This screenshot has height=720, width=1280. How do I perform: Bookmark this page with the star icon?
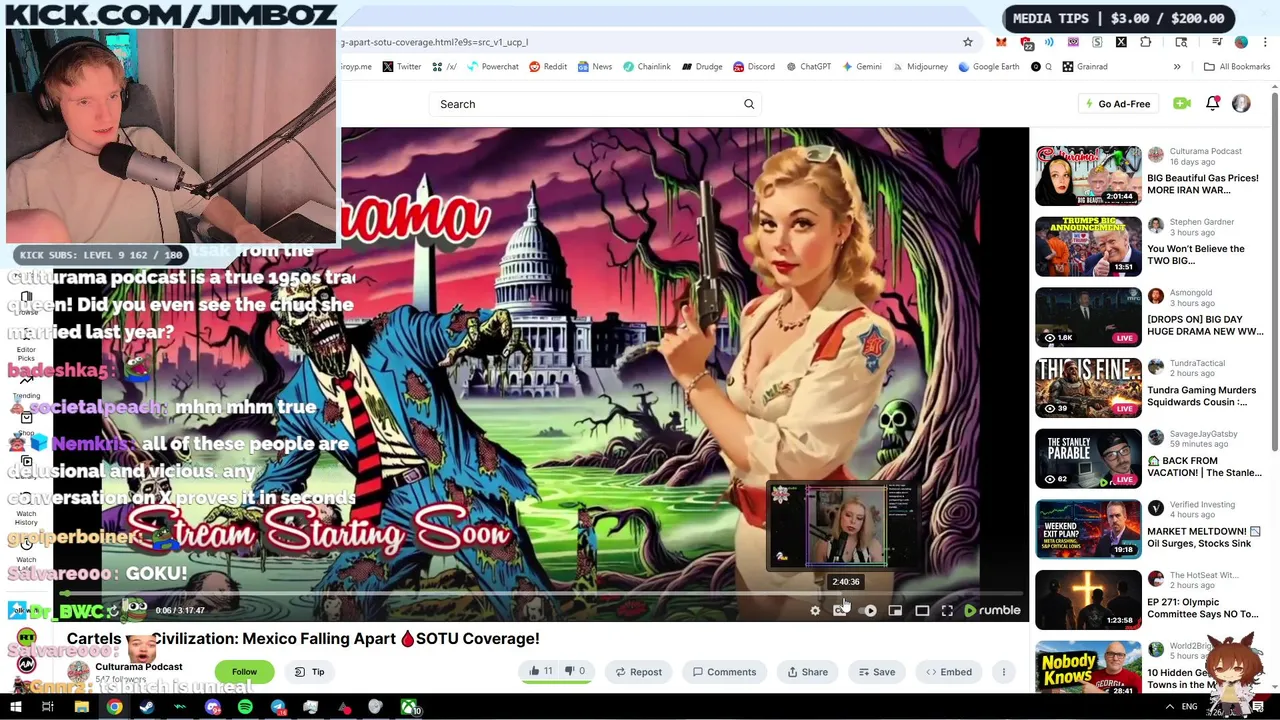coord(968,42)
